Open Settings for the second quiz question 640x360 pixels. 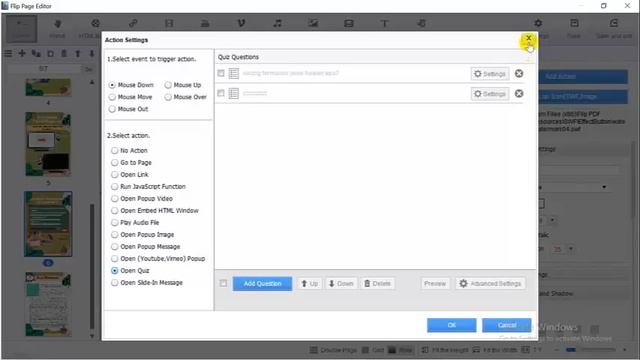[x=490, y=94]
